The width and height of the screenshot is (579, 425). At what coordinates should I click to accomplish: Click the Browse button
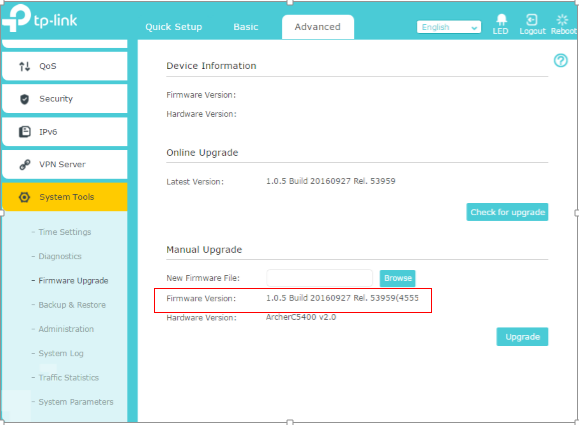click(x=397, y=278)
